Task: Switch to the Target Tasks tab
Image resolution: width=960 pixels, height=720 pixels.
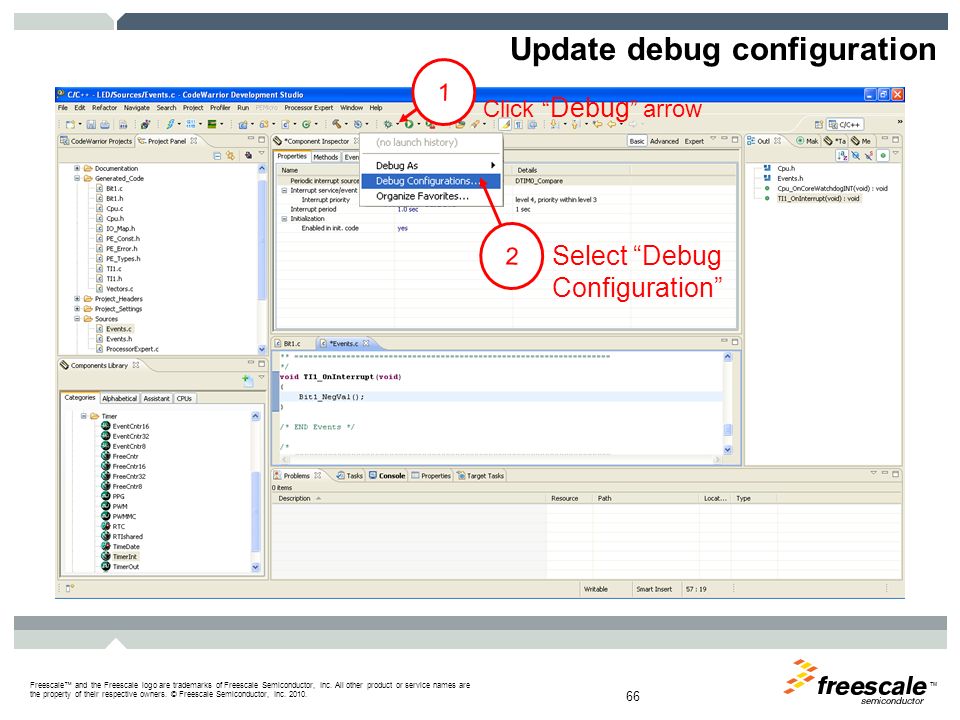Action: pos(481,476)
